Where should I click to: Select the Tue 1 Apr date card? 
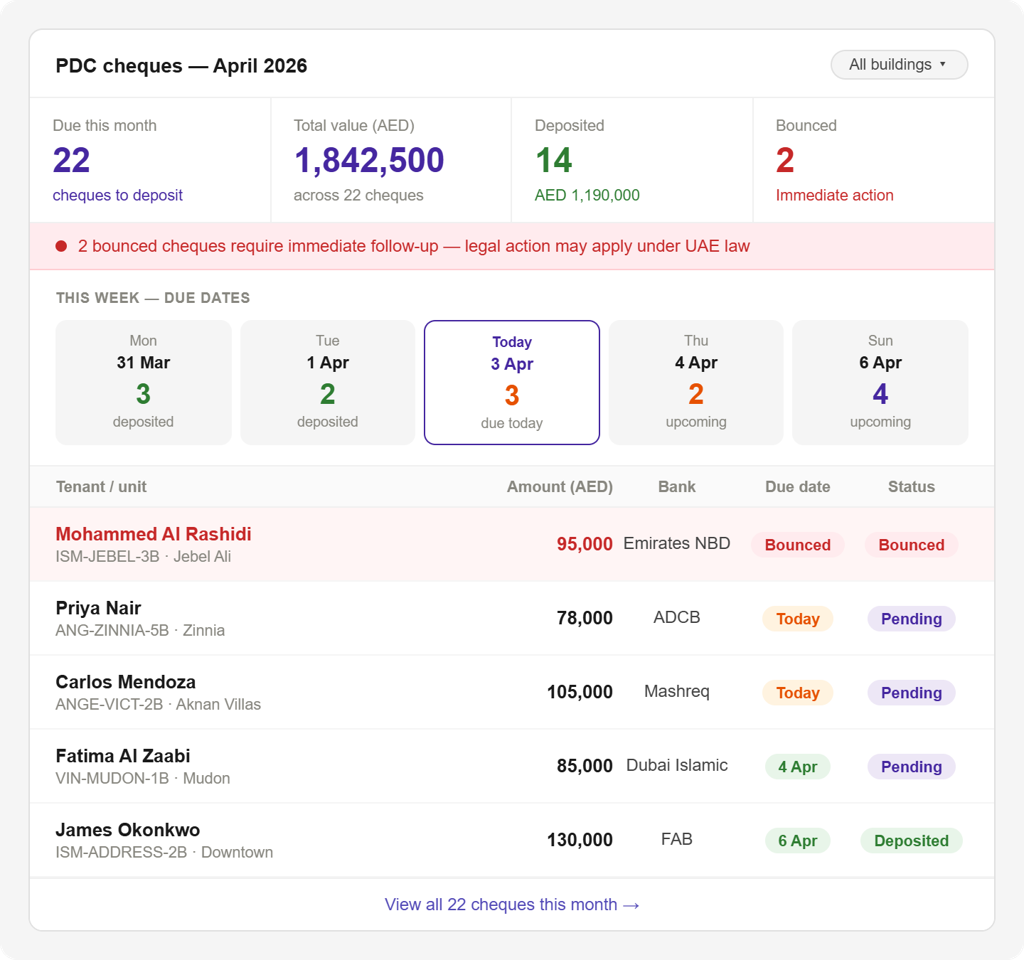pos(328,383)
